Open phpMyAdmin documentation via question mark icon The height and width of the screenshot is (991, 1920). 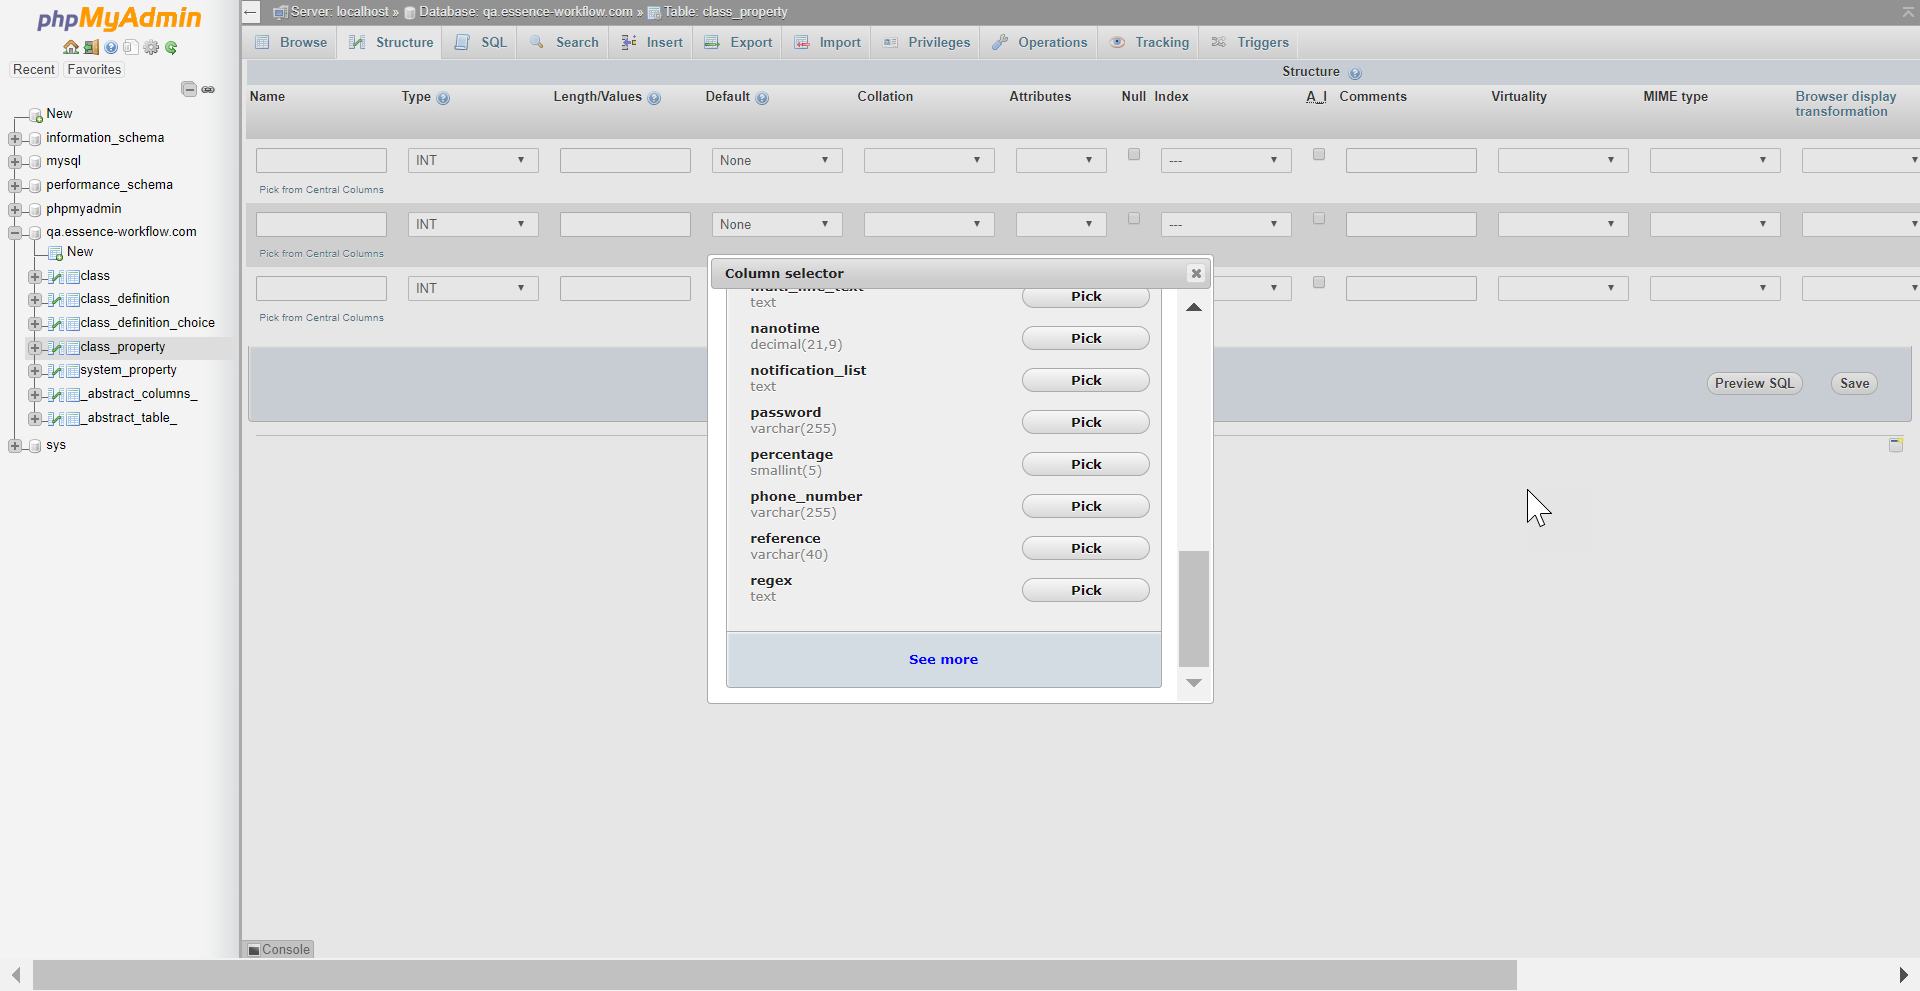pyautogui.click(x=111, y=47)
